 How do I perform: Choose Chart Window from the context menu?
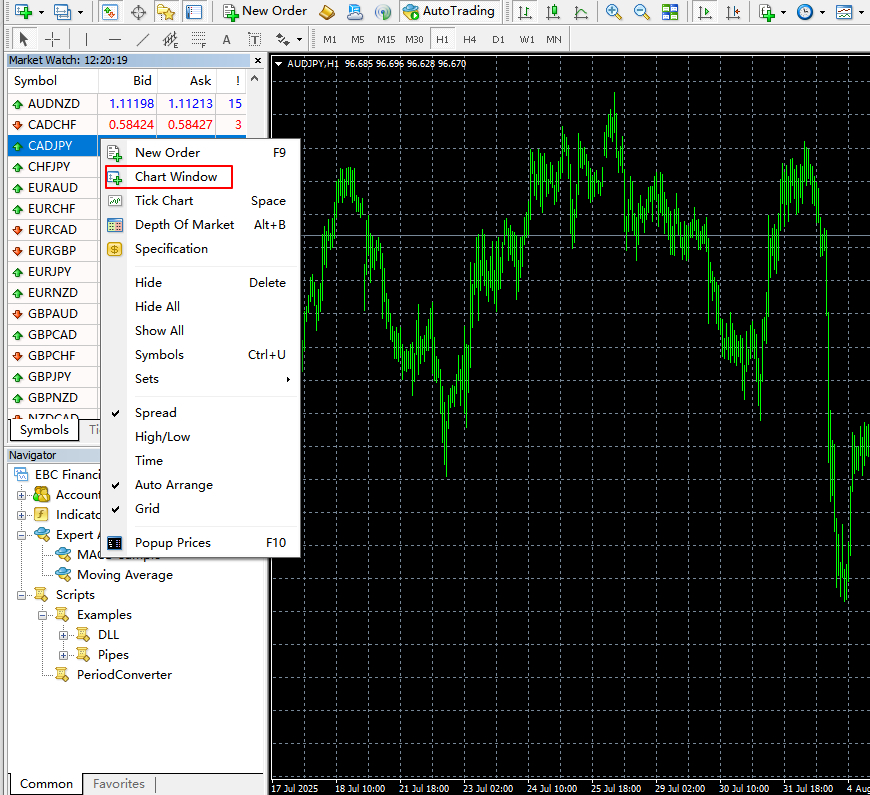[x=176, y=177]
